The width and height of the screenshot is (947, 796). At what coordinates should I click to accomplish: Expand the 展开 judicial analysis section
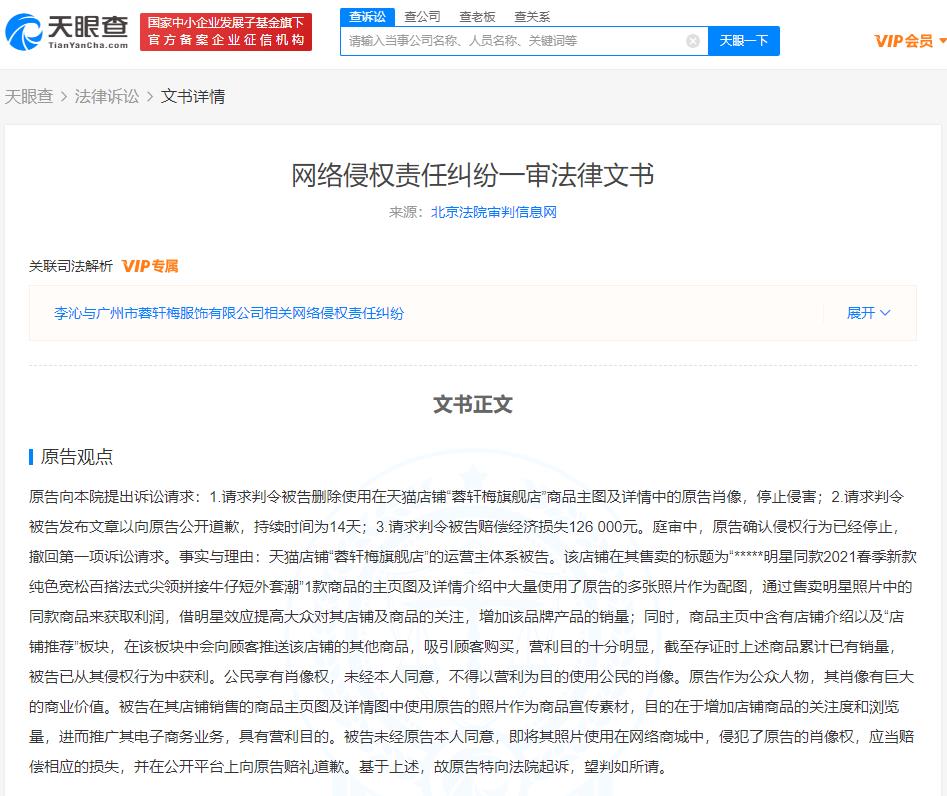pos(868,313)
